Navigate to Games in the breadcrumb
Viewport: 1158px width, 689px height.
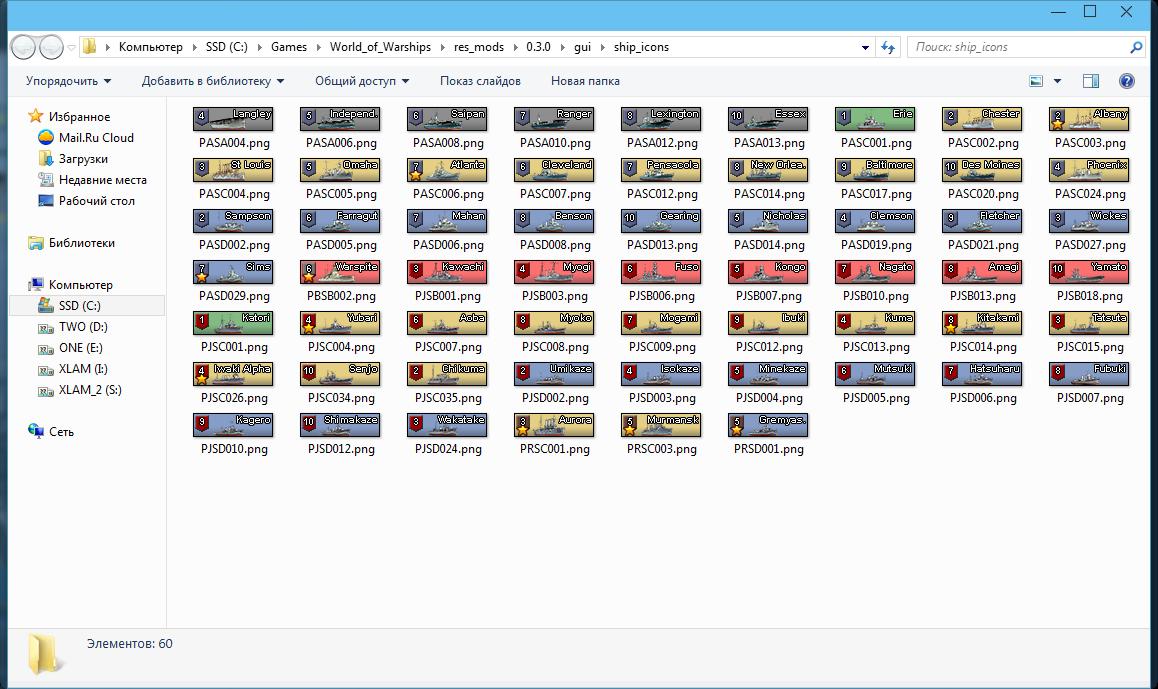pyautogui.click(x=289, y=47)
